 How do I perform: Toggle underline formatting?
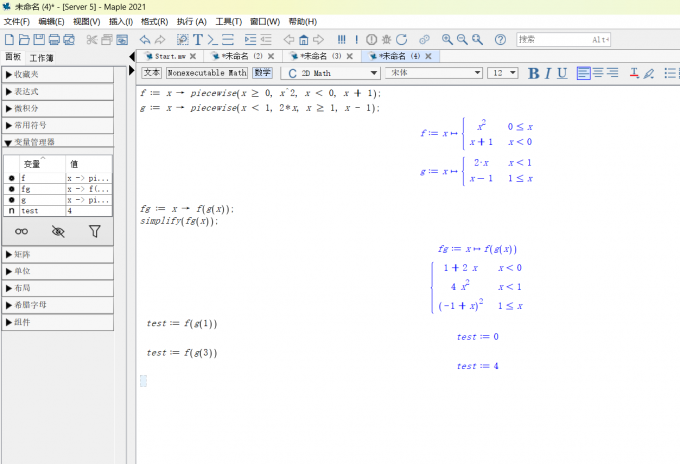point(562,73)
